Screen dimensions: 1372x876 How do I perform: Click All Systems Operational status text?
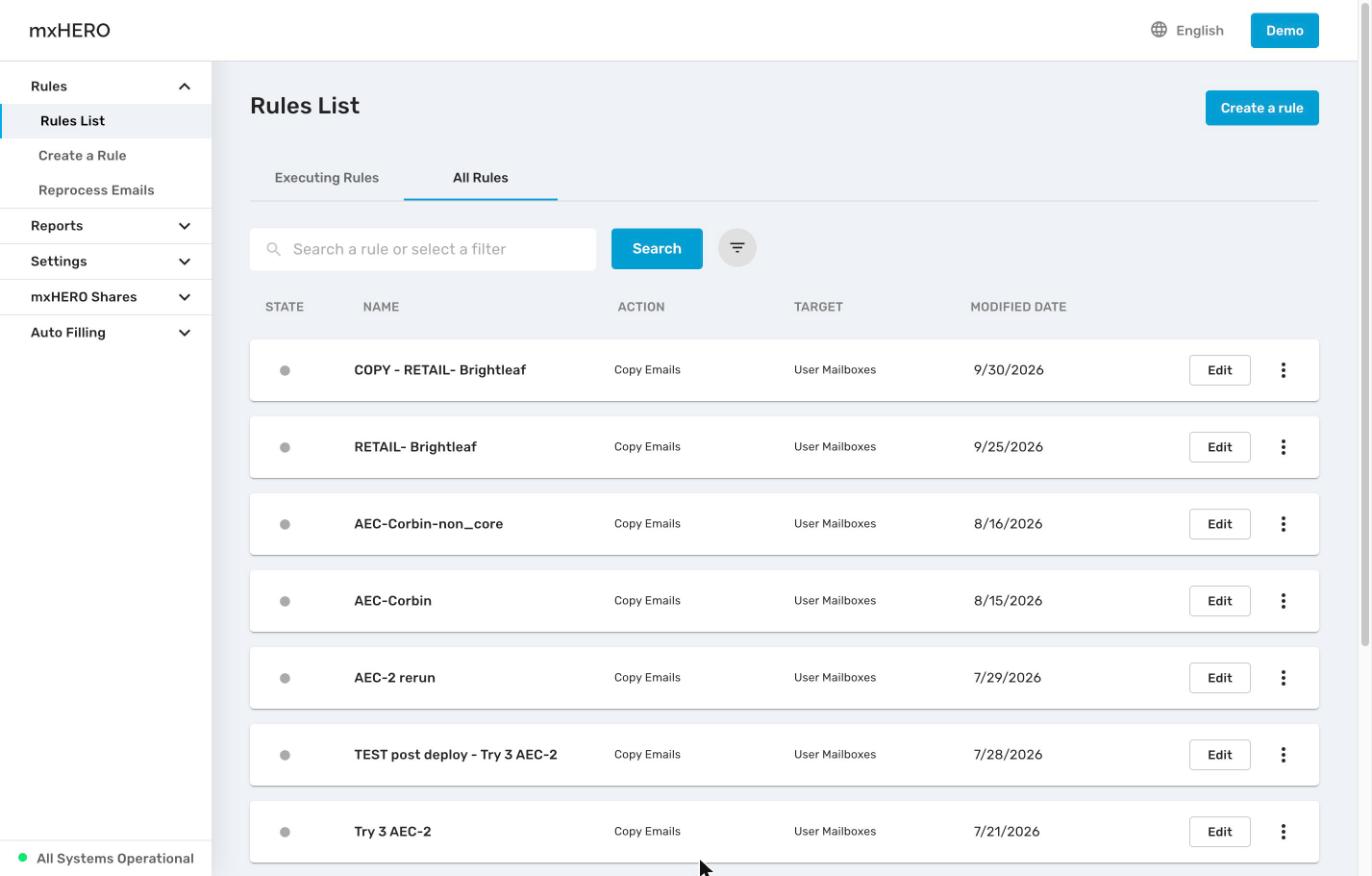pyautogui.click(x=115, y=858)
